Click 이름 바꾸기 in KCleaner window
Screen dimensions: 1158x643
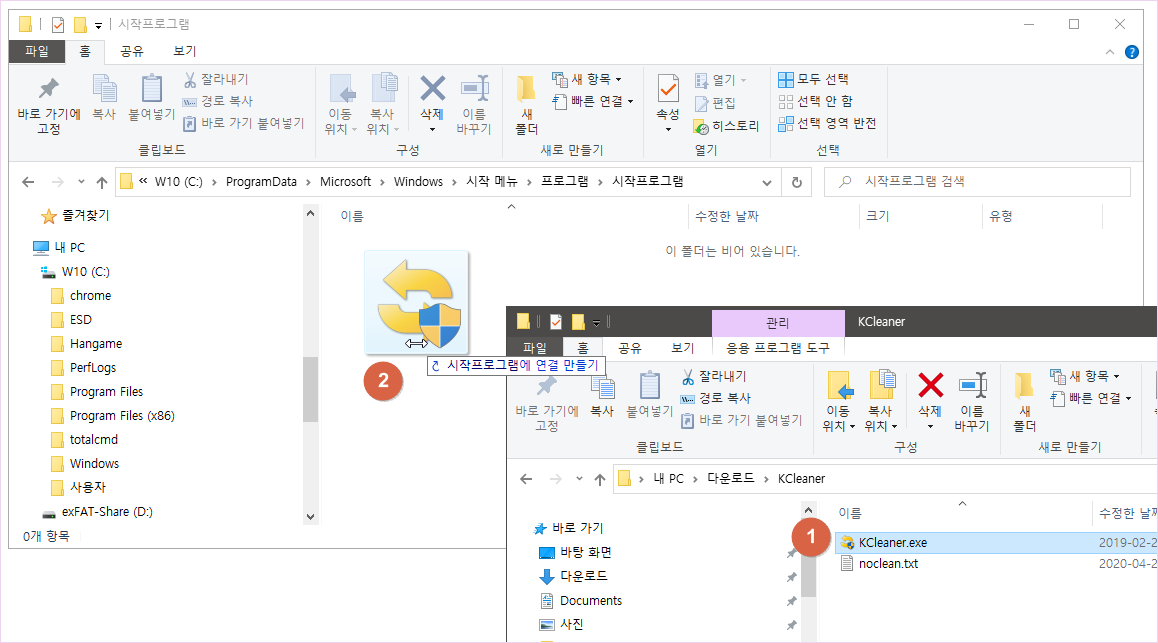972,402
